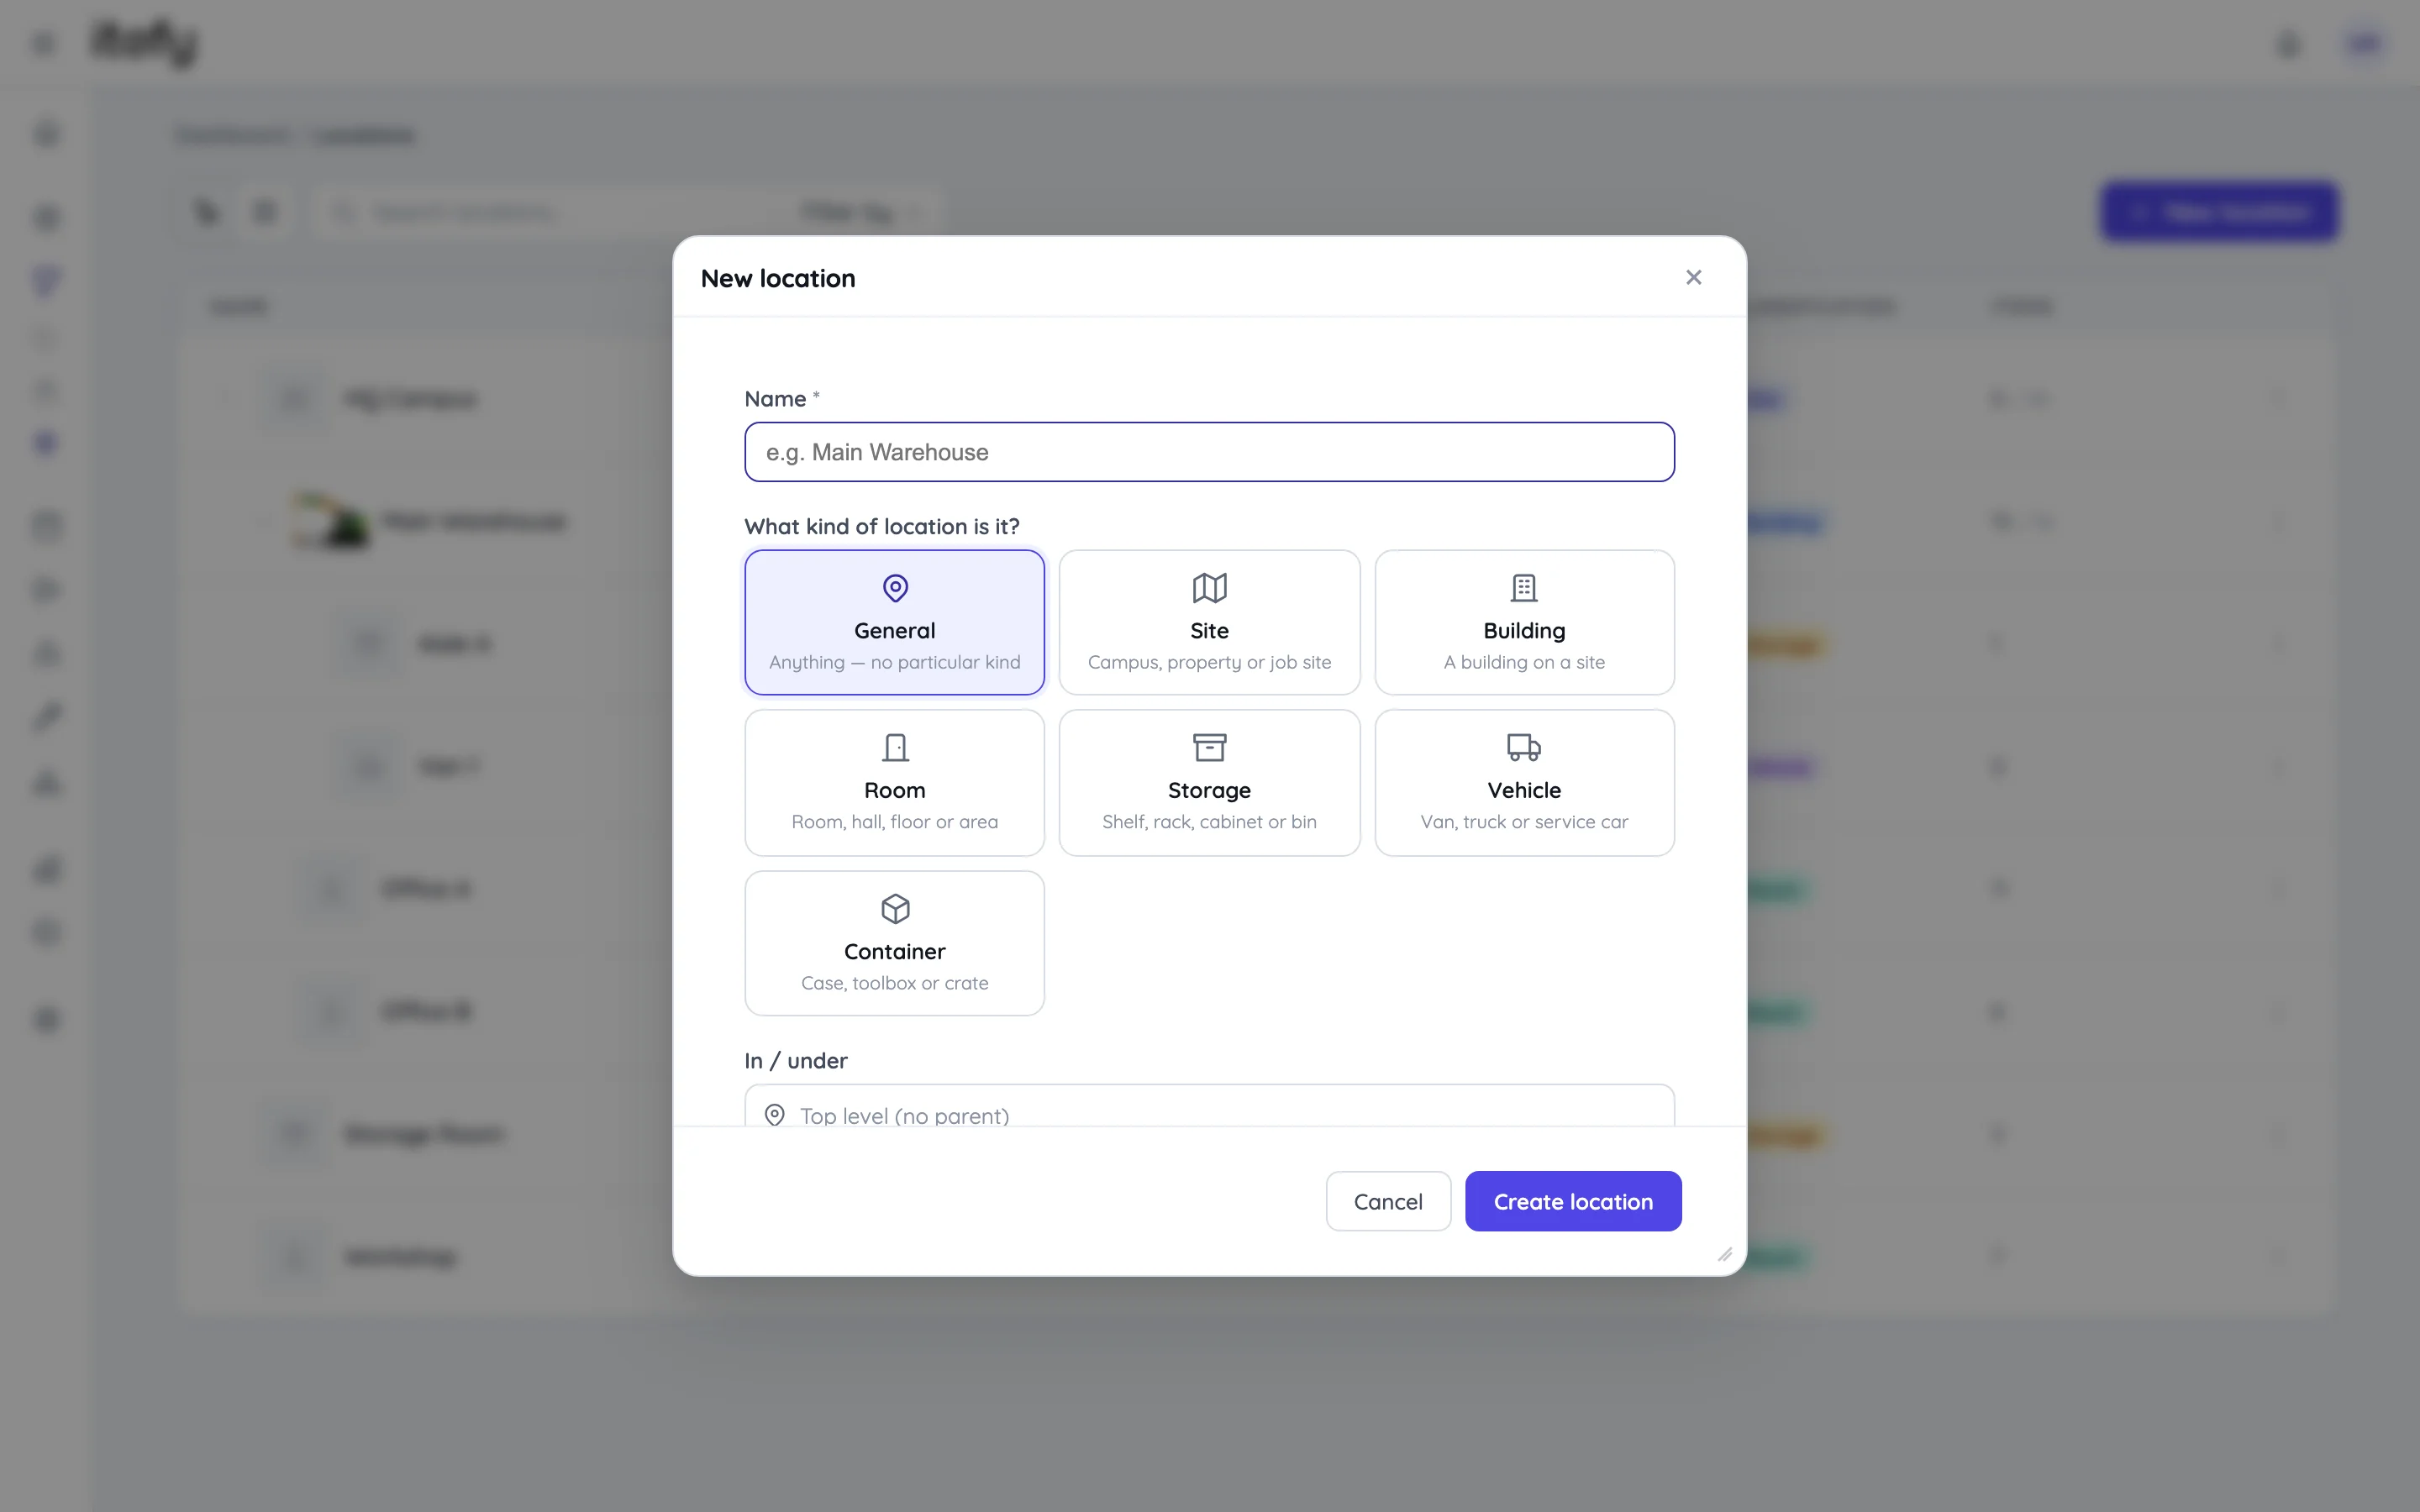Click Create location

[1573, 1201]
